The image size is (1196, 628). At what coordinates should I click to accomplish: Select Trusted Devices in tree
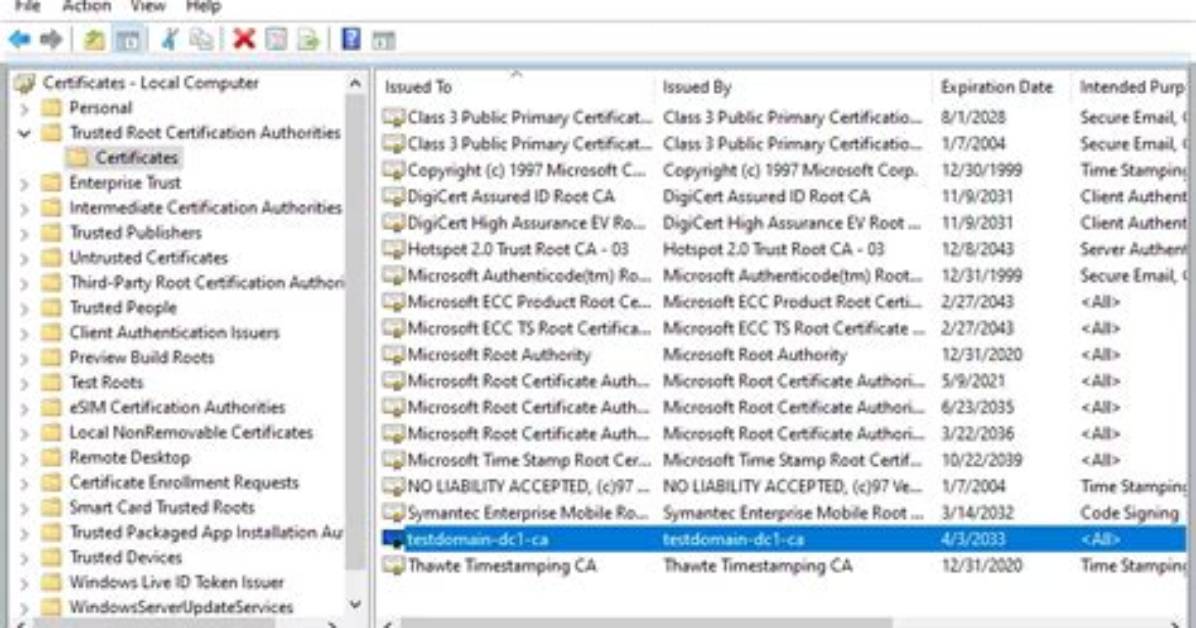pyautogui.click(x=126, y=558)
